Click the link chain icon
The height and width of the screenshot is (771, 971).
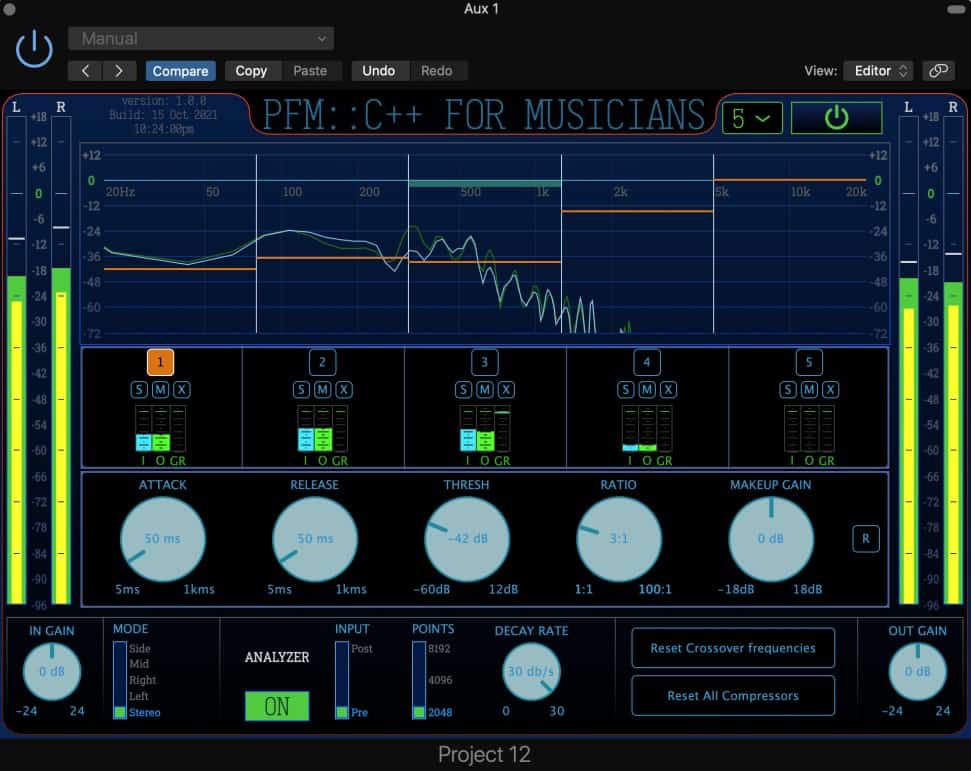click(x=937, y=70)
